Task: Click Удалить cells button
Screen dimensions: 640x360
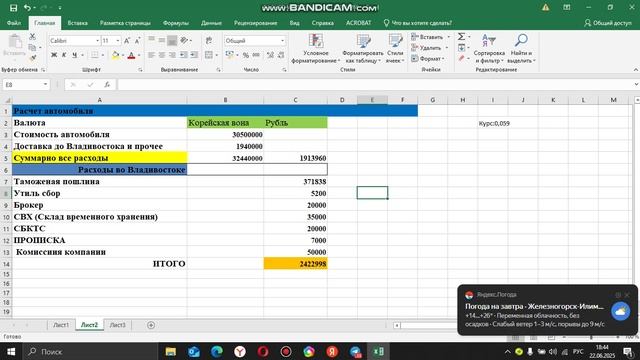Action: coord(427,48)
